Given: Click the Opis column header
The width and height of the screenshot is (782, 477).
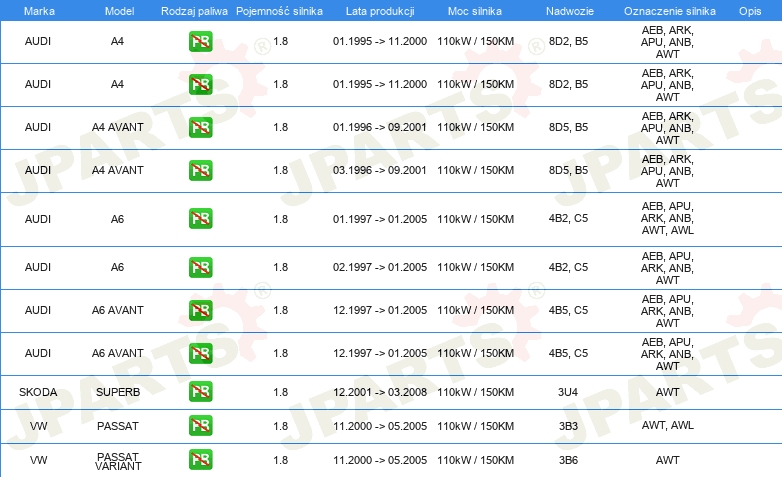Looking at the screenshot, I should (750, 11).
